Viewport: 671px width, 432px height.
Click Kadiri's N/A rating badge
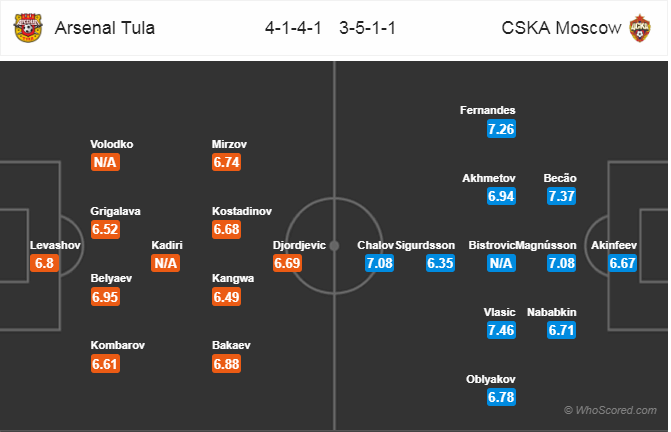coord(166,264)
